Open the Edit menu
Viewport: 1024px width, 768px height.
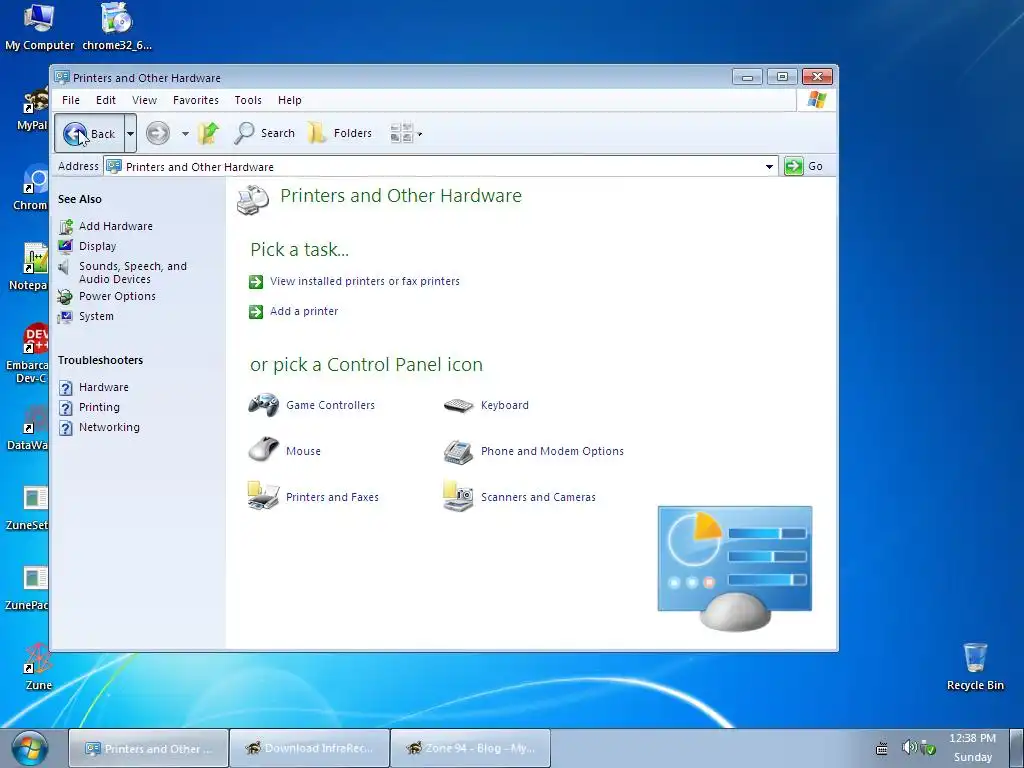coord(106,100)
